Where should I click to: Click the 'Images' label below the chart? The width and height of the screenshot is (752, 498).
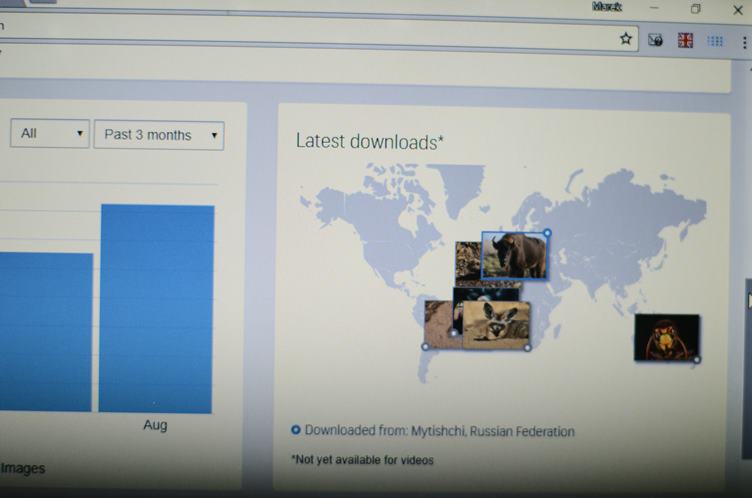[23, 468]
